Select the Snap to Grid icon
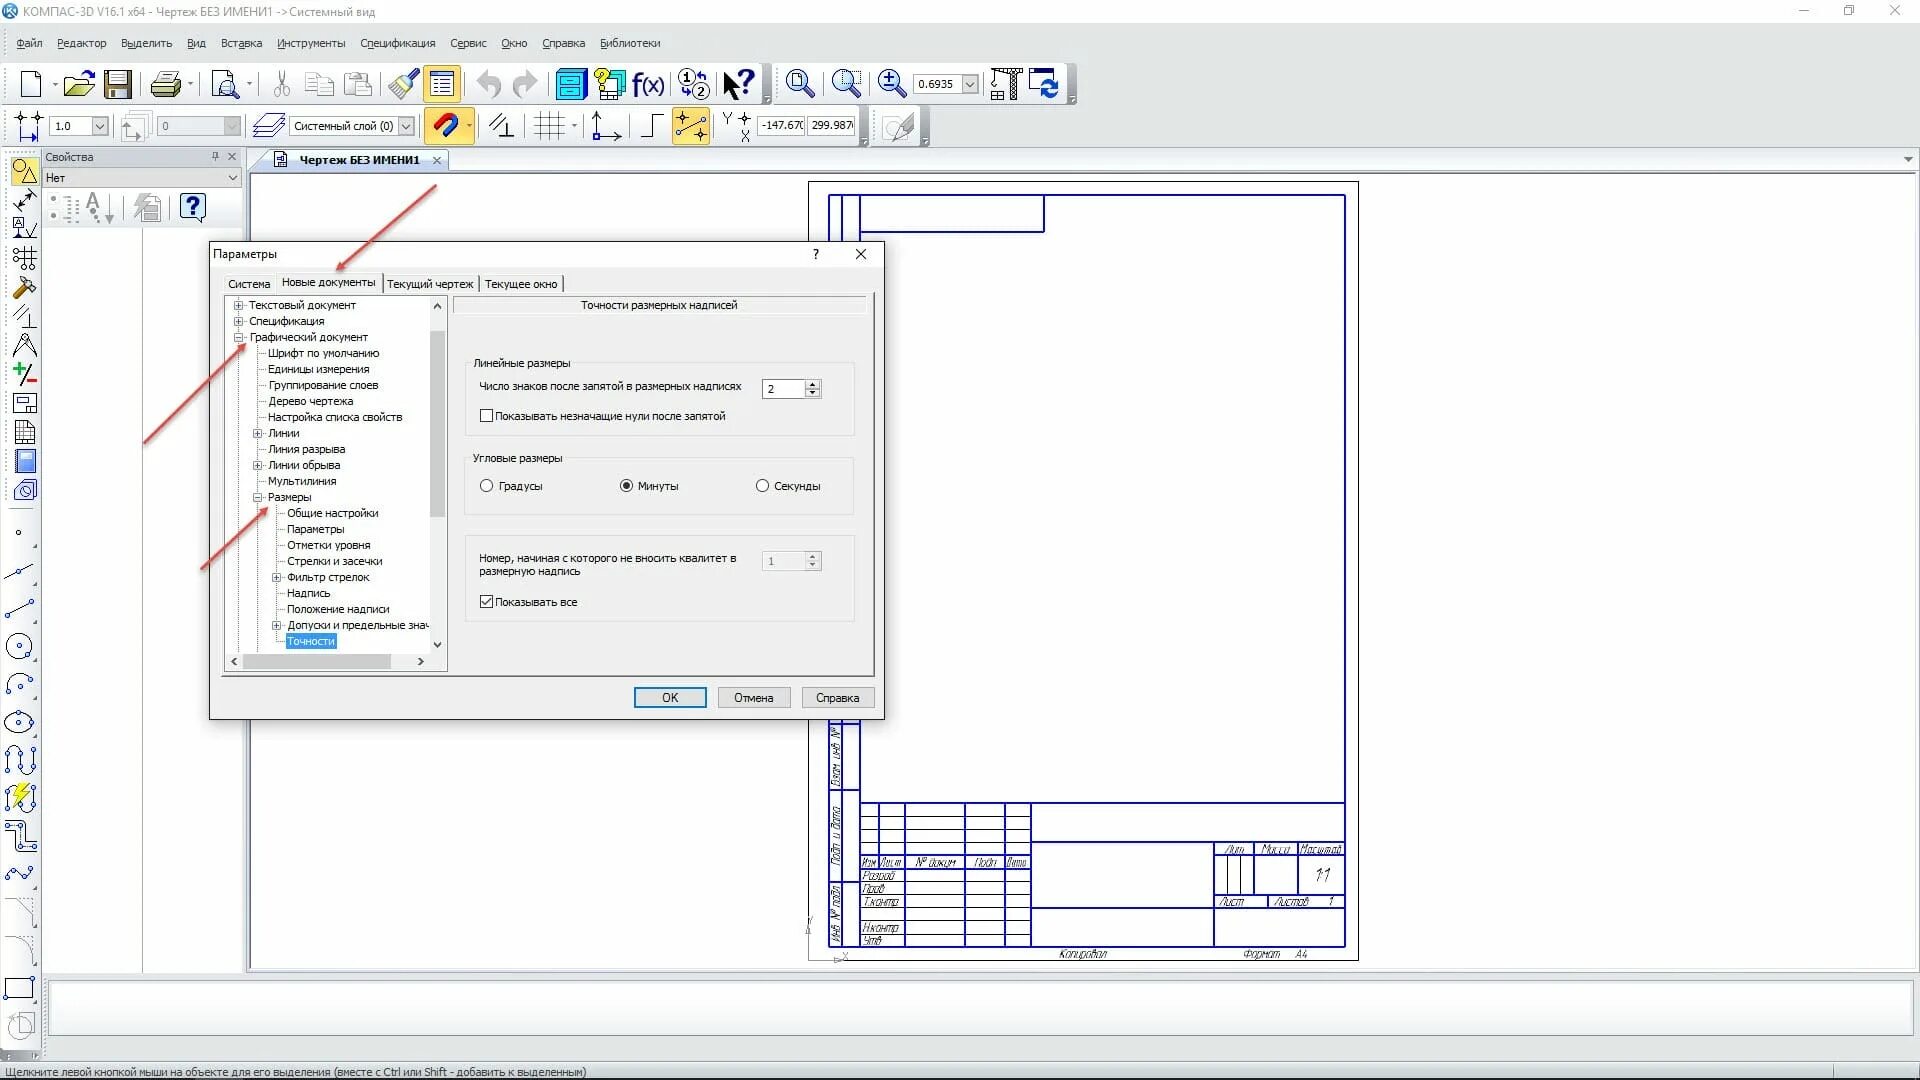The width and height of the screenshot is (1920, 1080). coord(551,124)
